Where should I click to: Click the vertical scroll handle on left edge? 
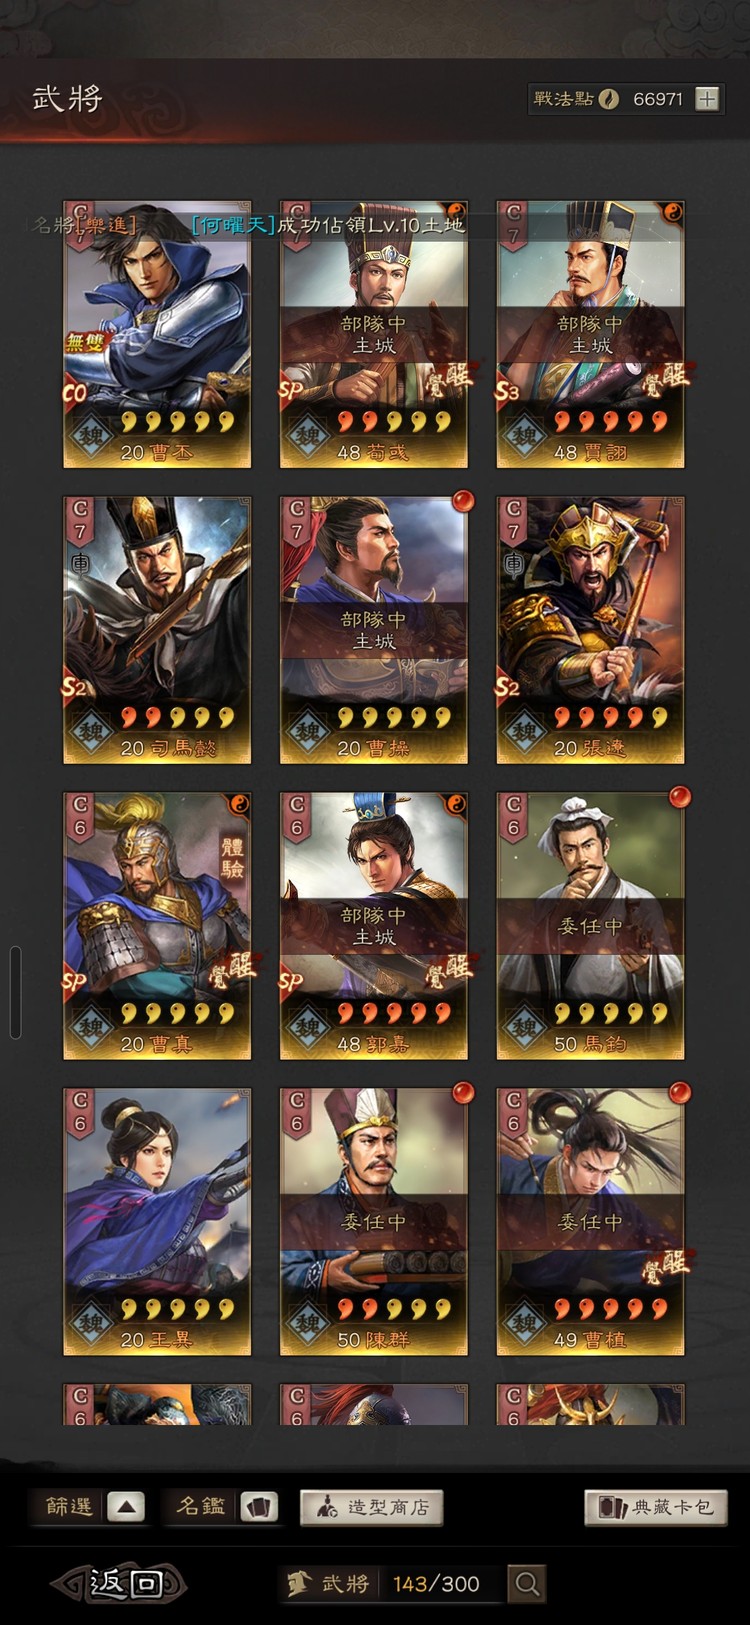[x=15, y=993]
